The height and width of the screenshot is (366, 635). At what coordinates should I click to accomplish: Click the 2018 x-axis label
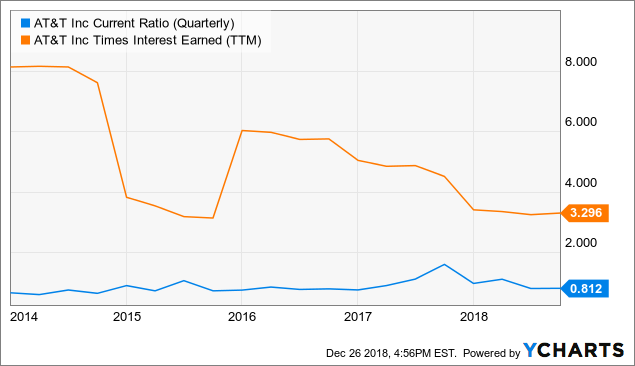tap(474, 316)
